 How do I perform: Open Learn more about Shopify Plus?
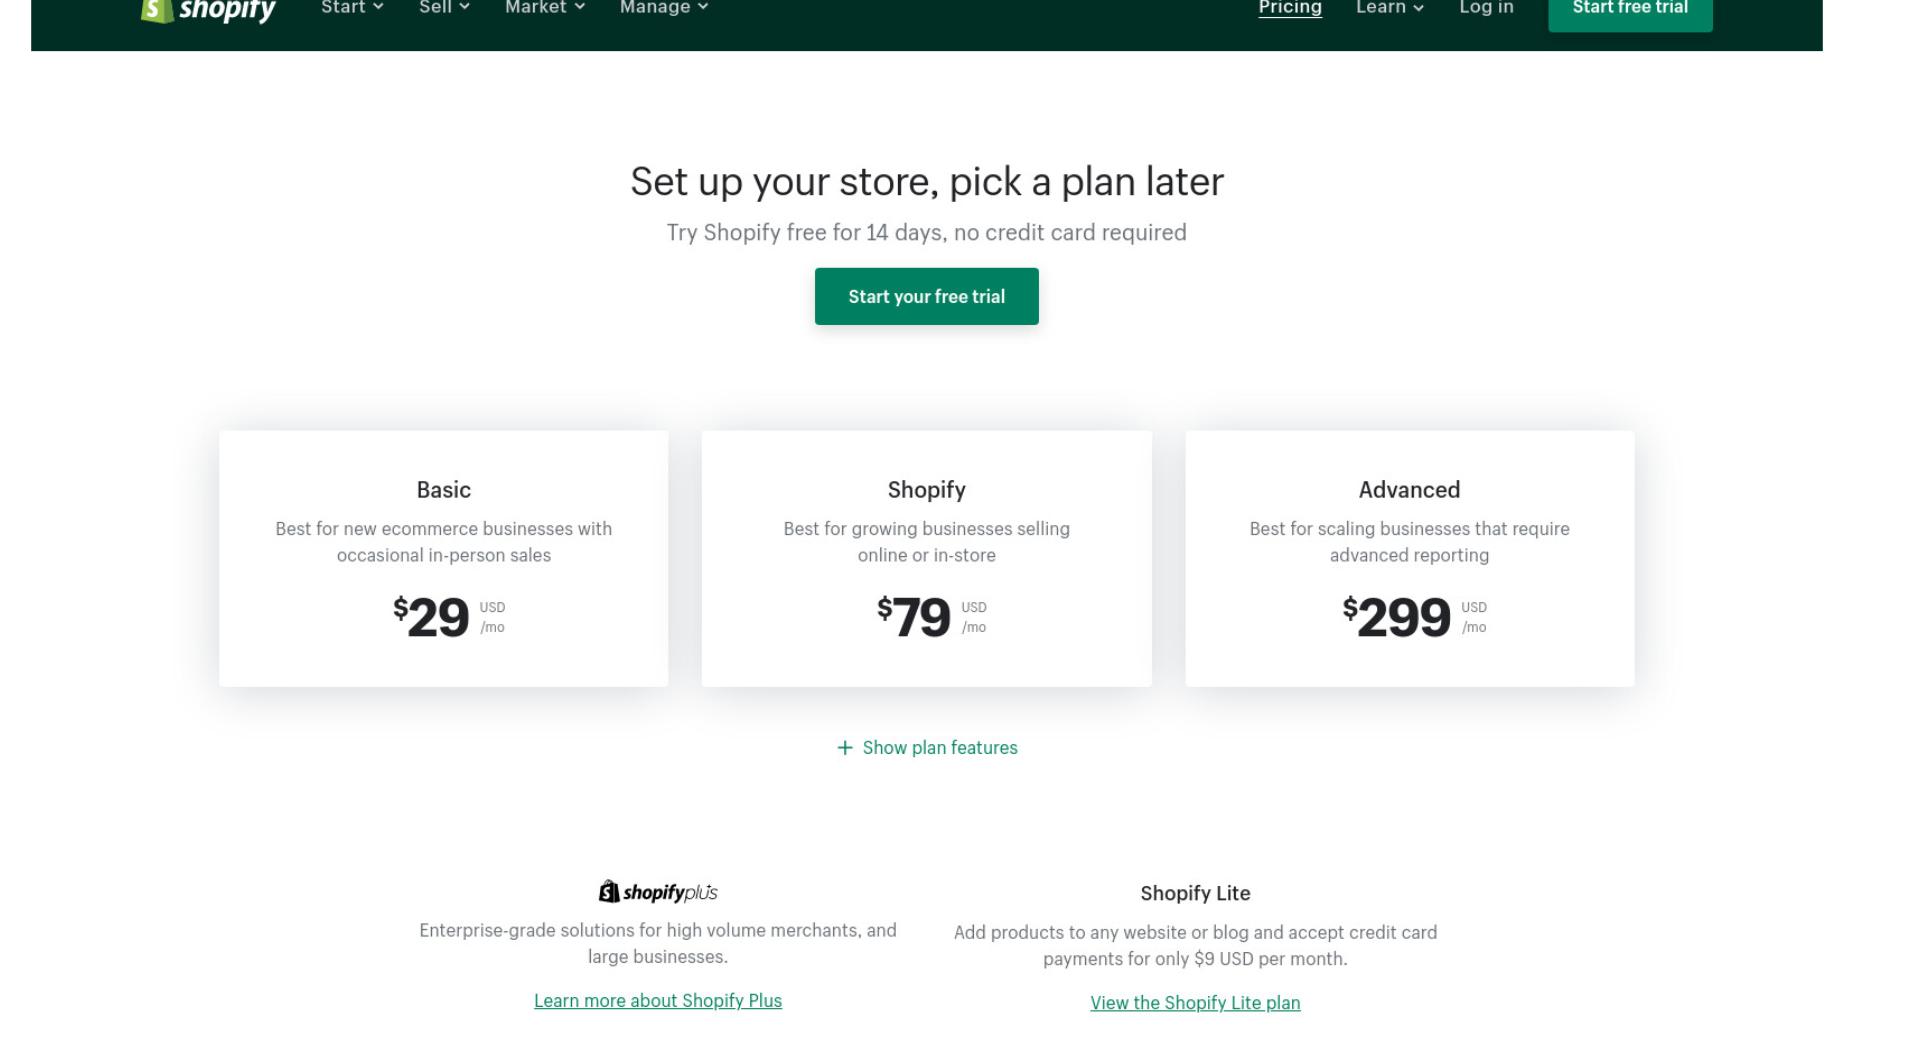[x=658, y=1001]
